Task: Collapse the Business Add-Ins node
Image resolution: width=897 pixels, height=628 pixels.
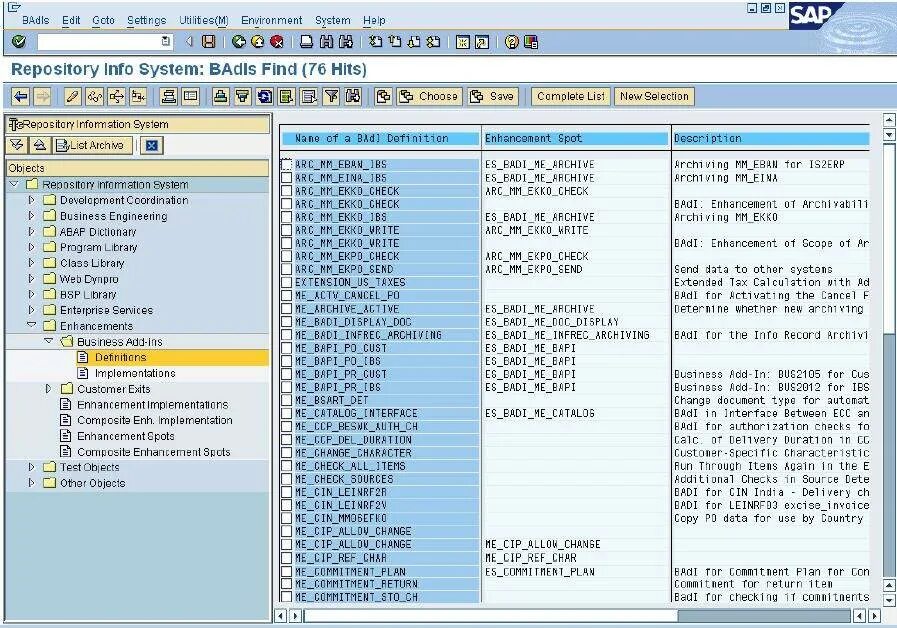Action: 49,341
